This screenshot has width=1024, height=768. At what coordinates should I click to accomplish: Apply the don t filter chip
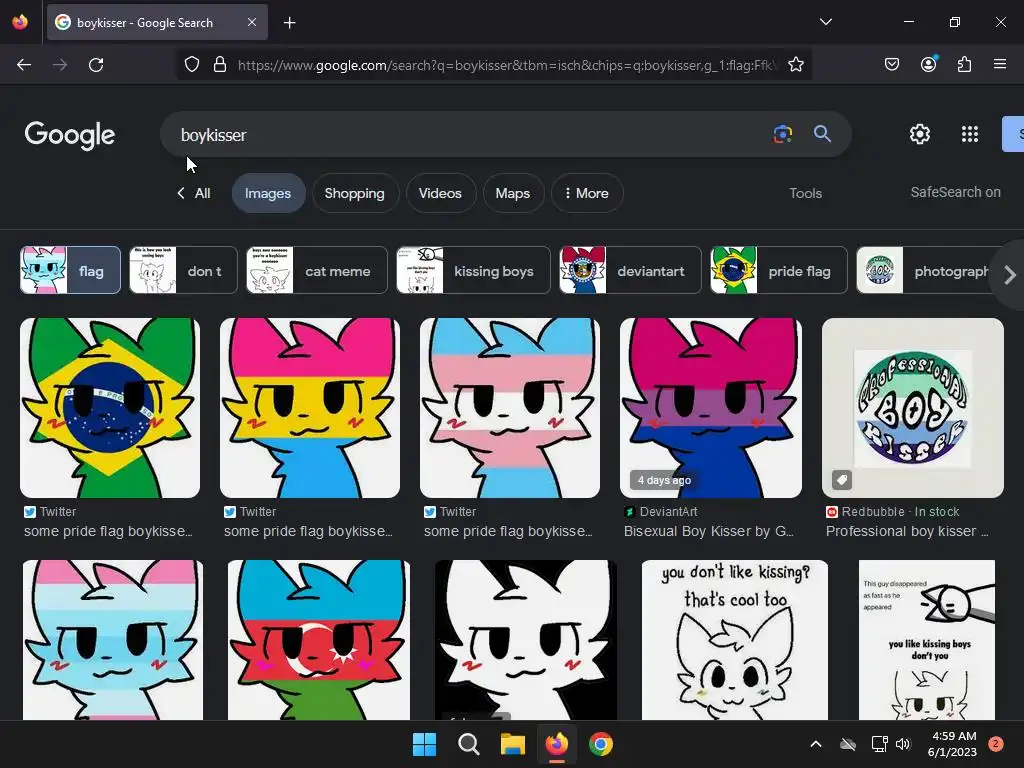click(x=184, y=270)
